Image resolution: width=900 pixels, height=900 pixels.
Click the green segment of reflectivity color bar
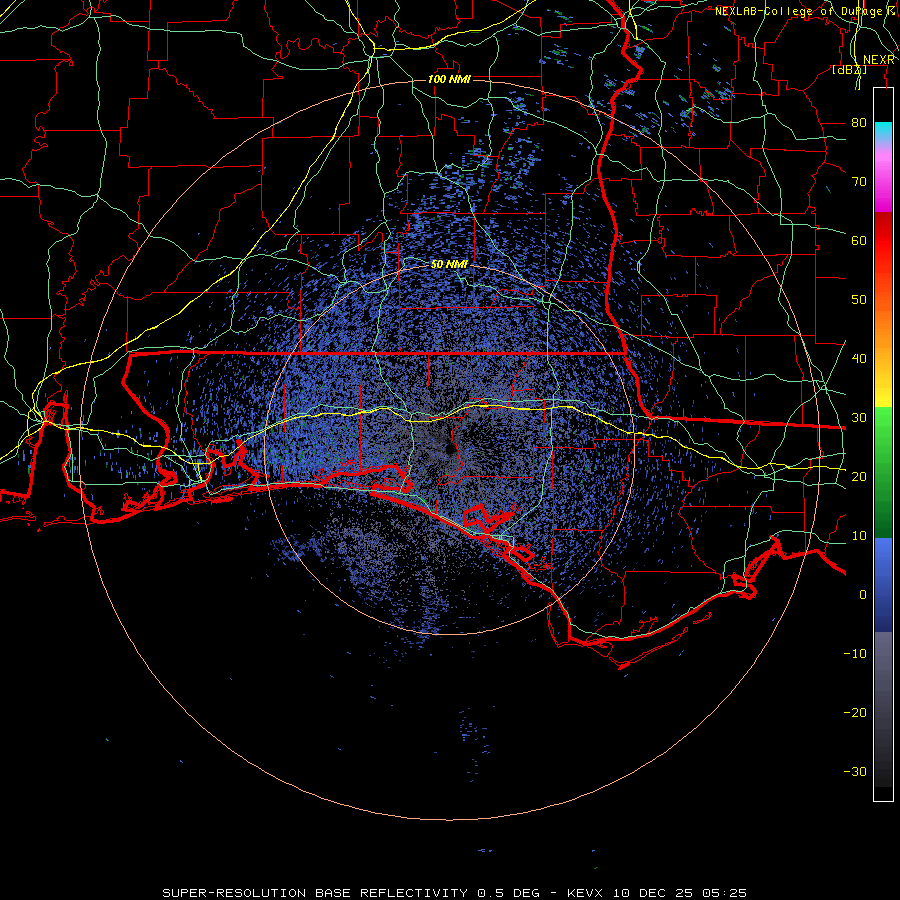883,472
